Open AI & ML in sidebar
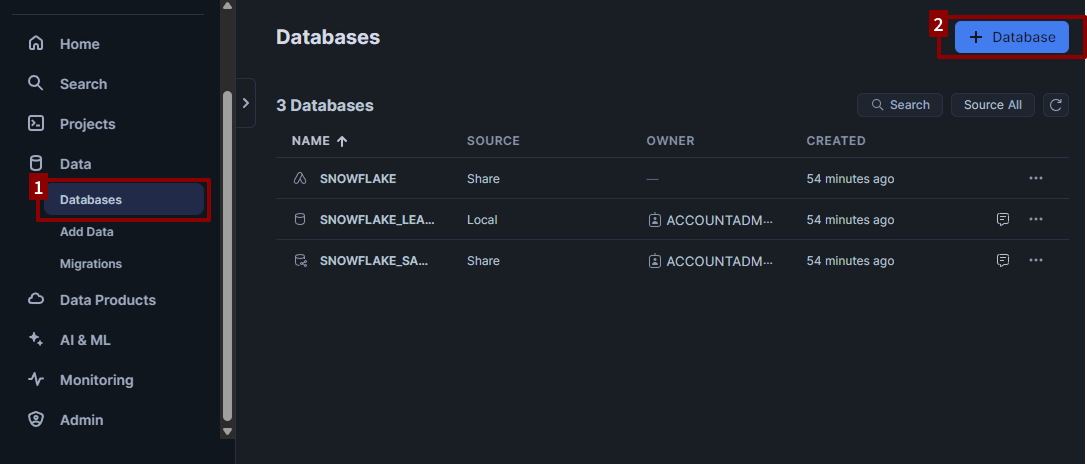 (85, 341)
